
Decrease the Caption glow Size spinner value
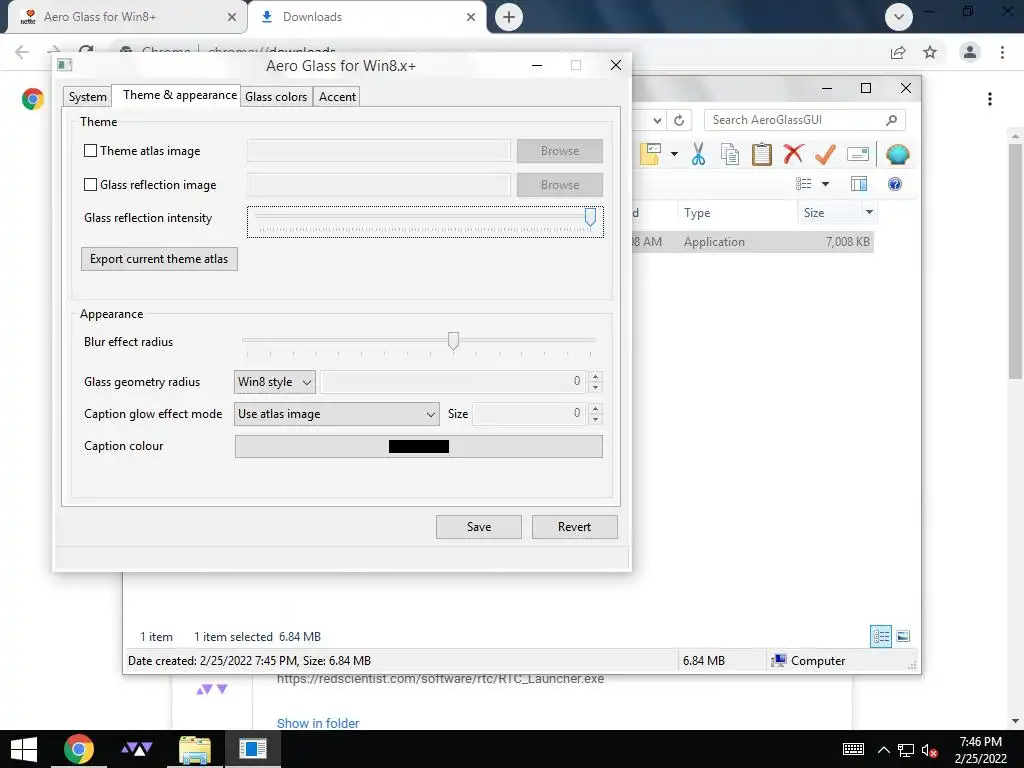595,419
